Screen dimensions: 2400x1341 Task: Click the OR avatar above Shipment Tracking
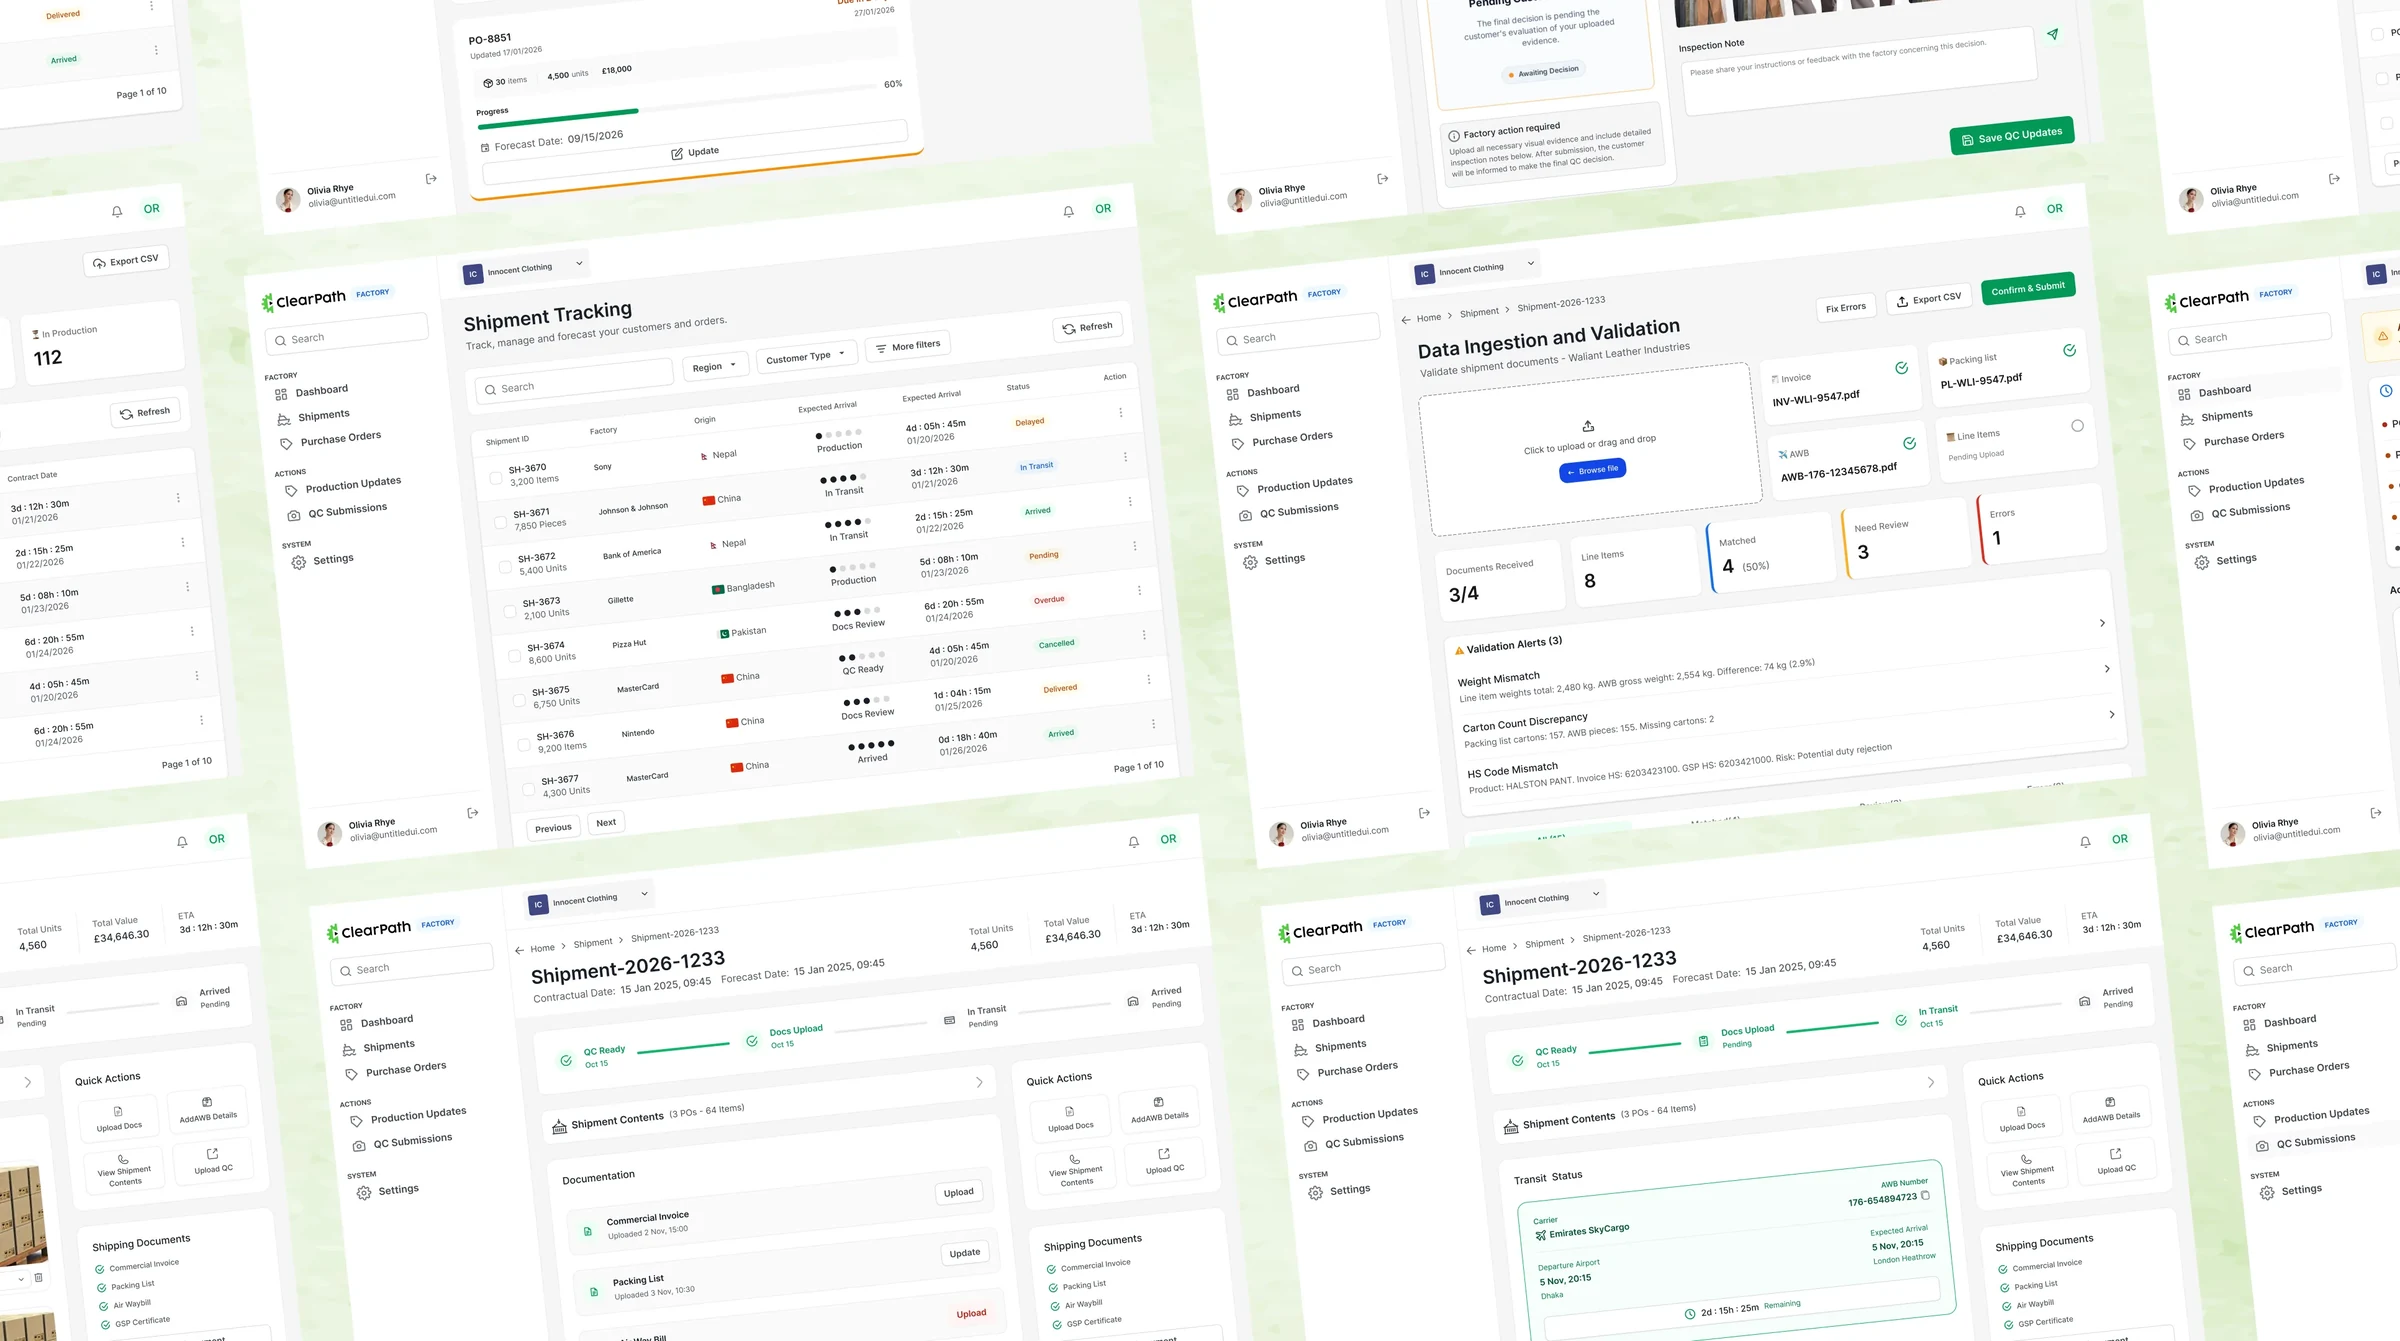pyautogui.click(x=1103, y=209)
